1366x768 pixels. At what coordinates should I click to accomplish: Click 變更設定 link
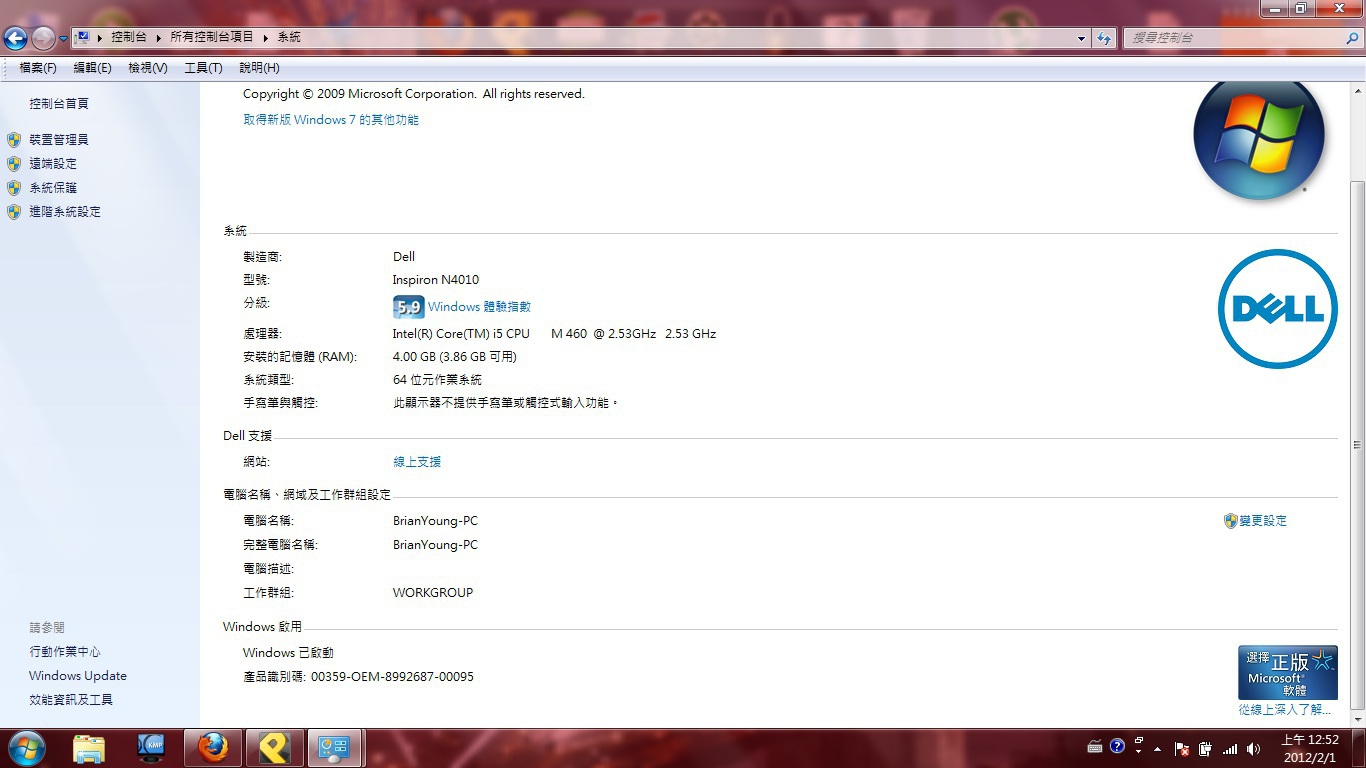(x=1263, y=521)
